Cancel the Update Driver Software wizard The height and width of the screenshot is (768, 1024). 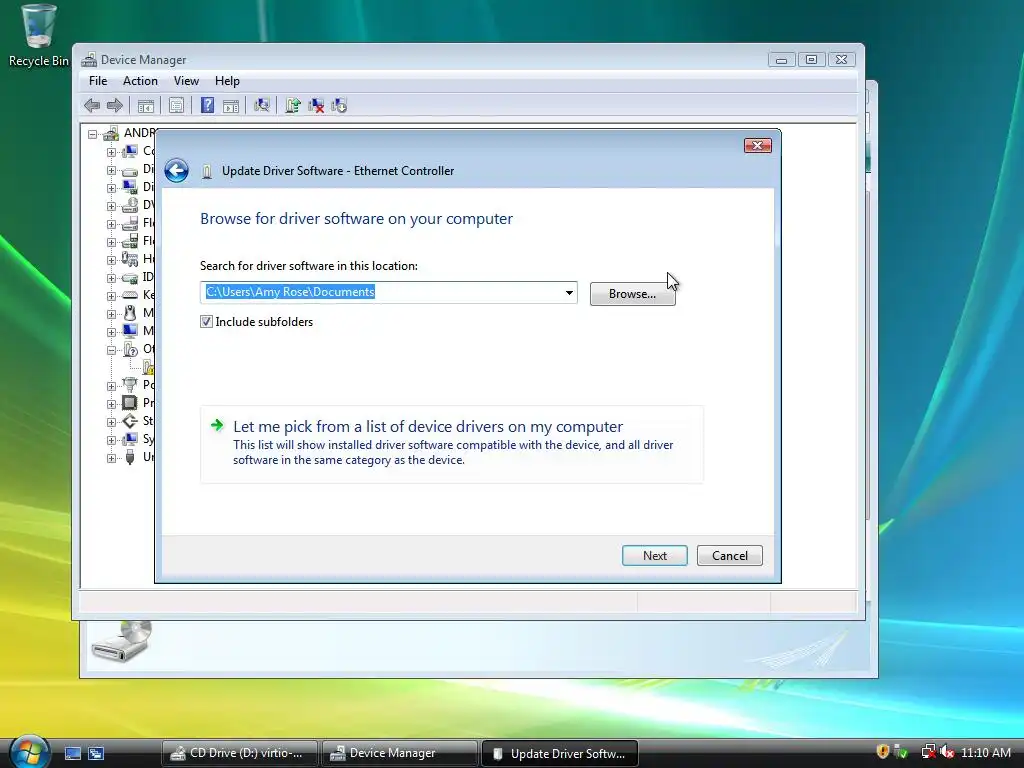[729, 556]
